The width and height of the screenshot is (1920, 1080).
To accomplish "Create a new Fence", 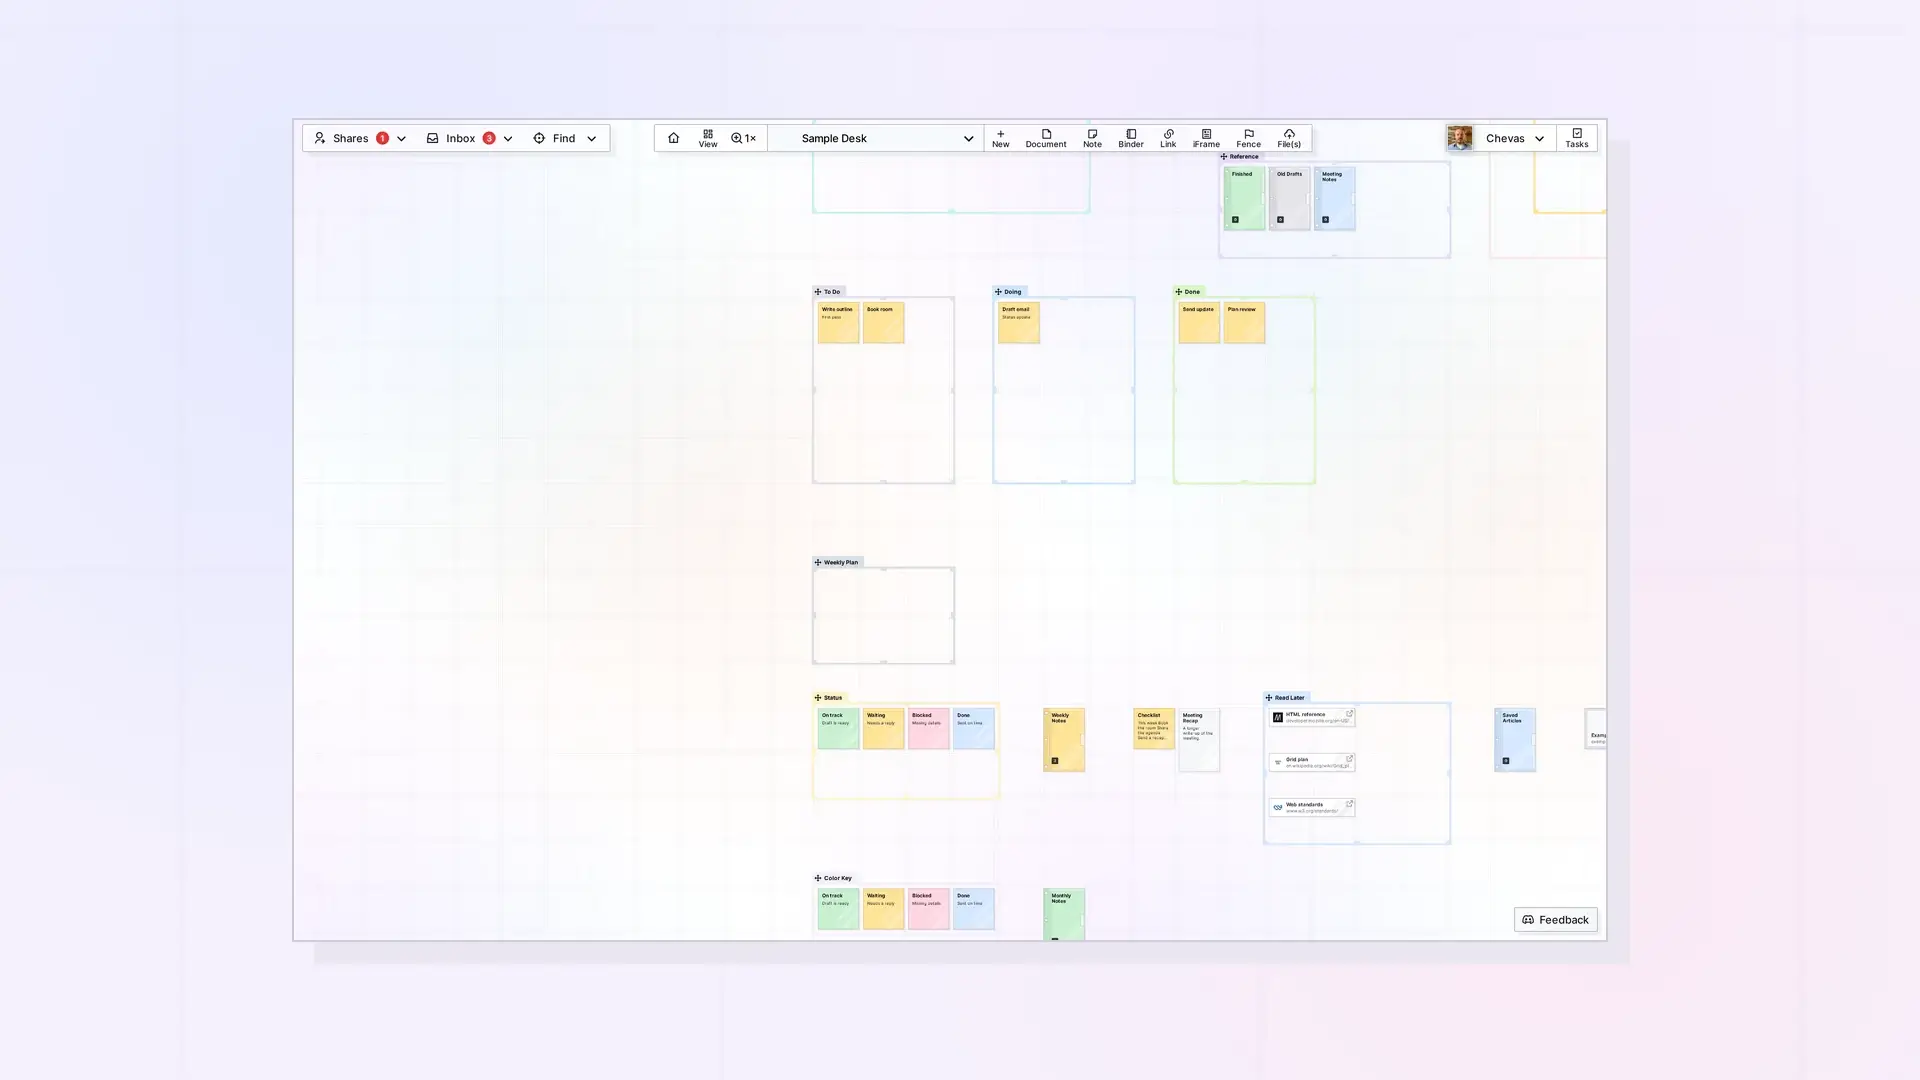I will [1248, 138].
